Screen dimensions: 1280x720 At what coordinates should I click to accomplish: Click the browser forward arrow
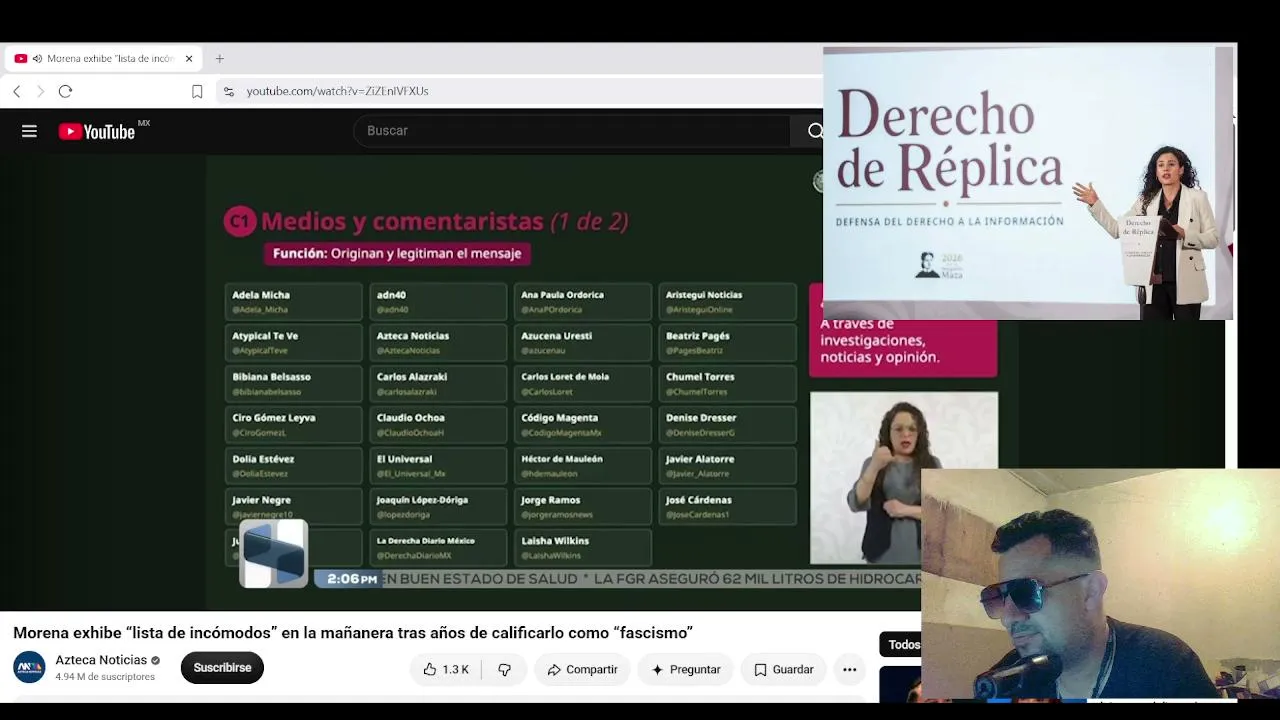41,91
